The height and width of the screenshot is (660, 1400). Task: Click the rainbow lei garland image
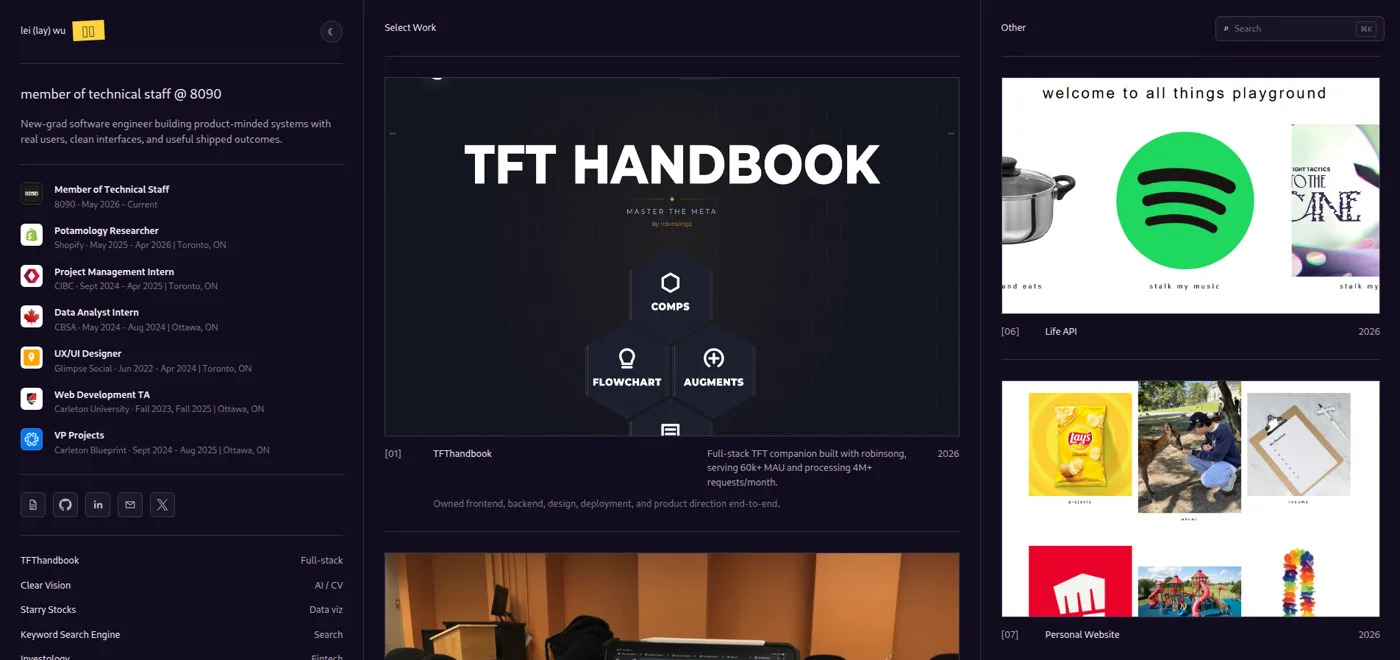(1298, 583)
